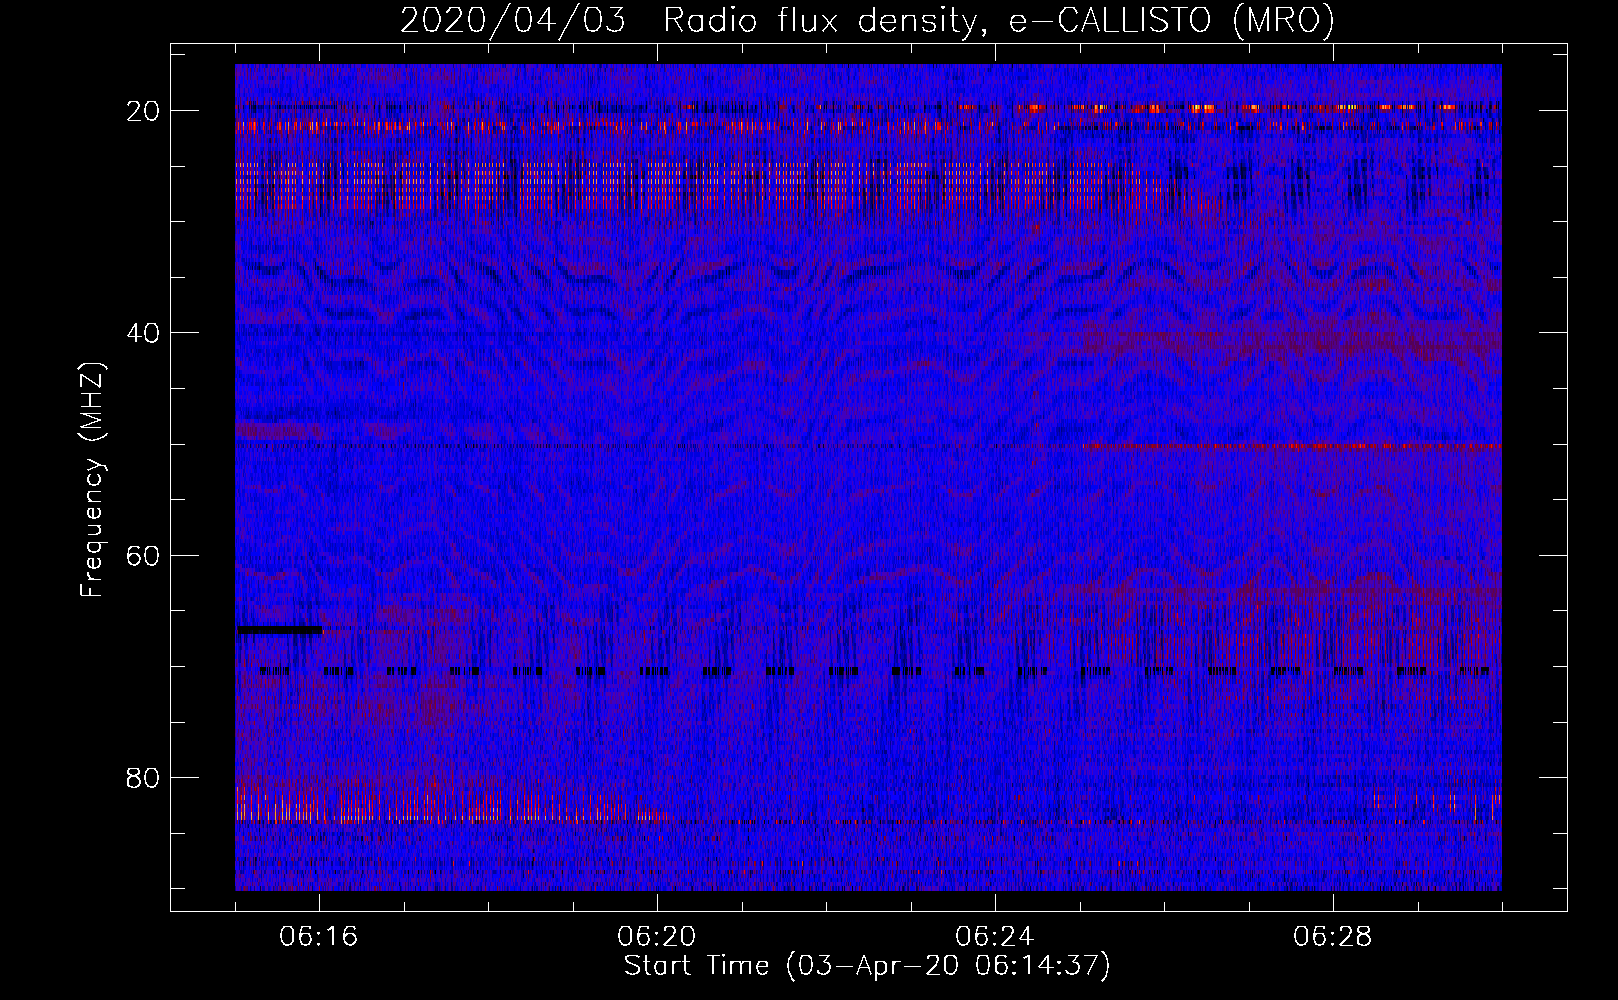Viewport: 1618px width, 1000px height.
Task: Click the 06:24 time tick label
Action: click(x=995, y=937)
